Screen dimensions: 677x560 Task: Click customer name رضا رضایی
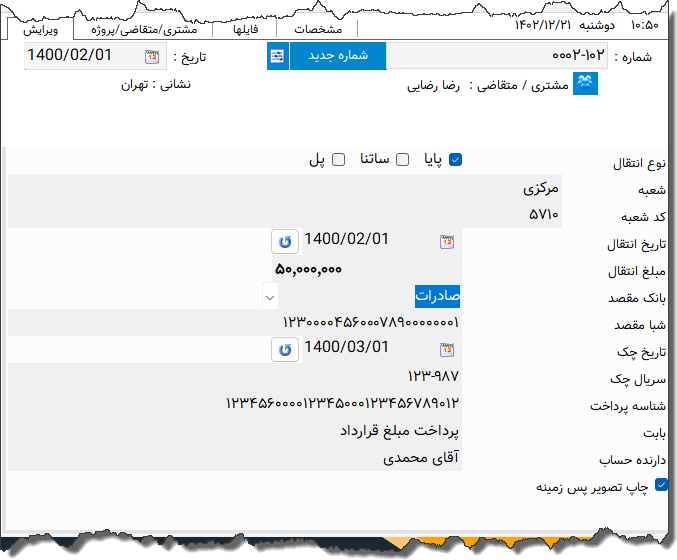tap(433, 85)
